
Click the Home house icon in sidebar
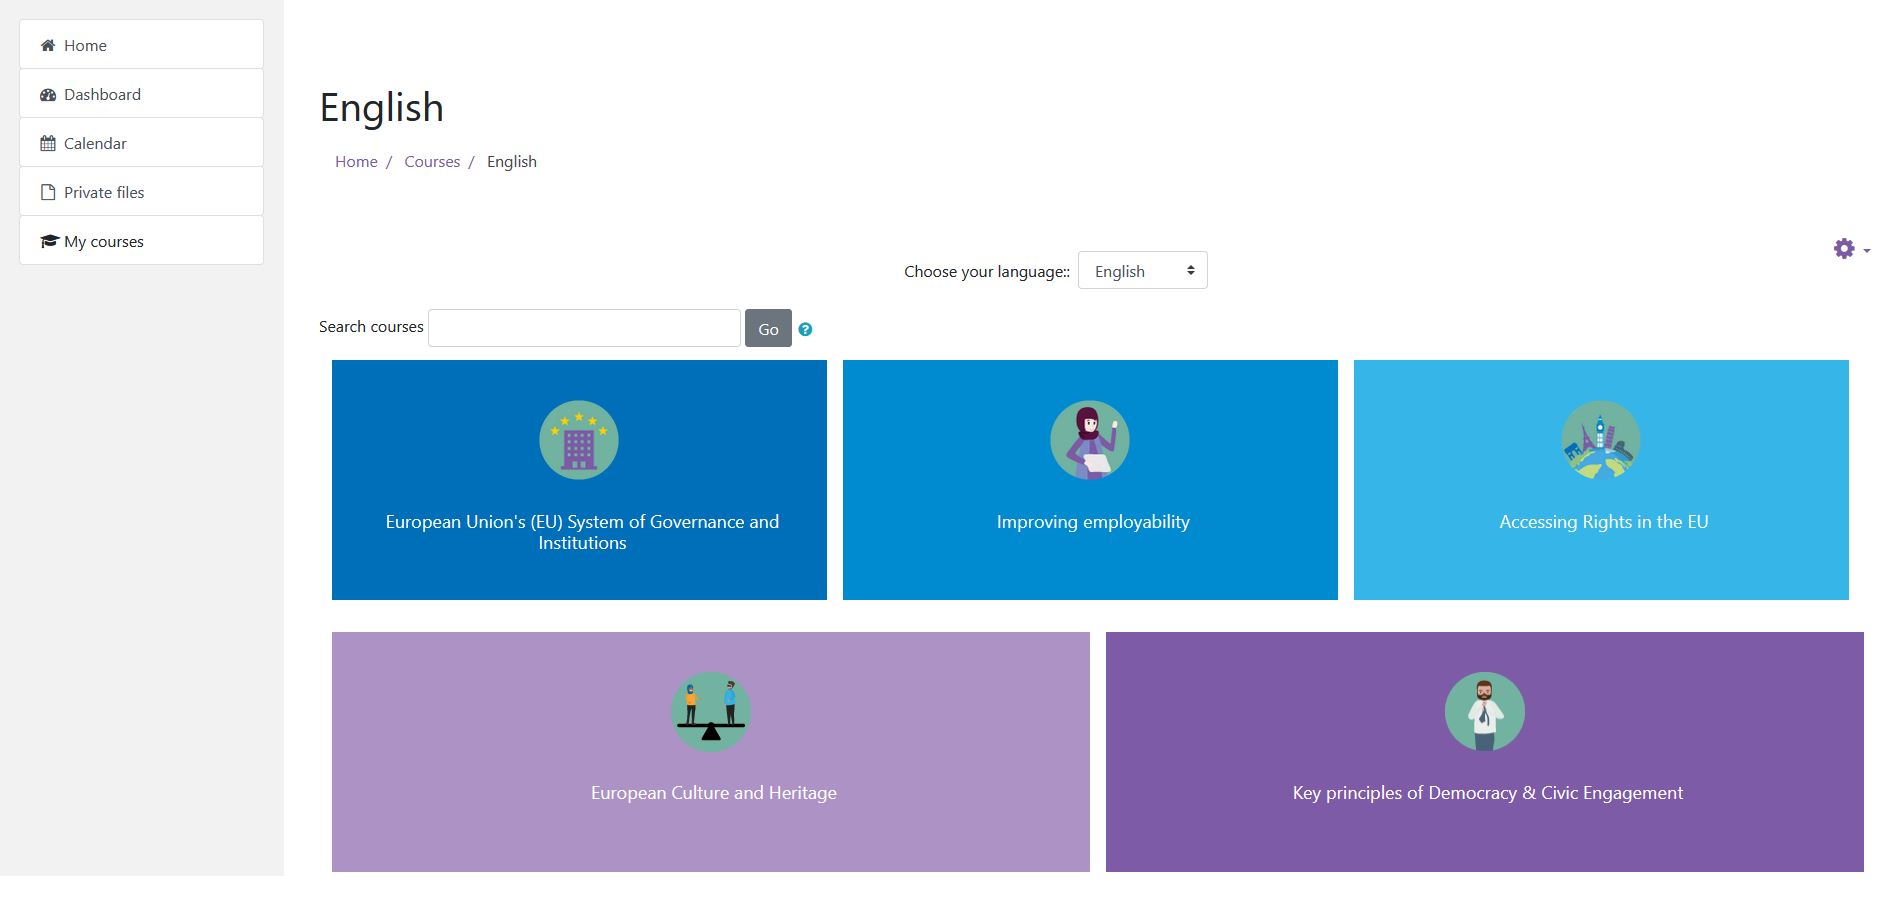47,45
